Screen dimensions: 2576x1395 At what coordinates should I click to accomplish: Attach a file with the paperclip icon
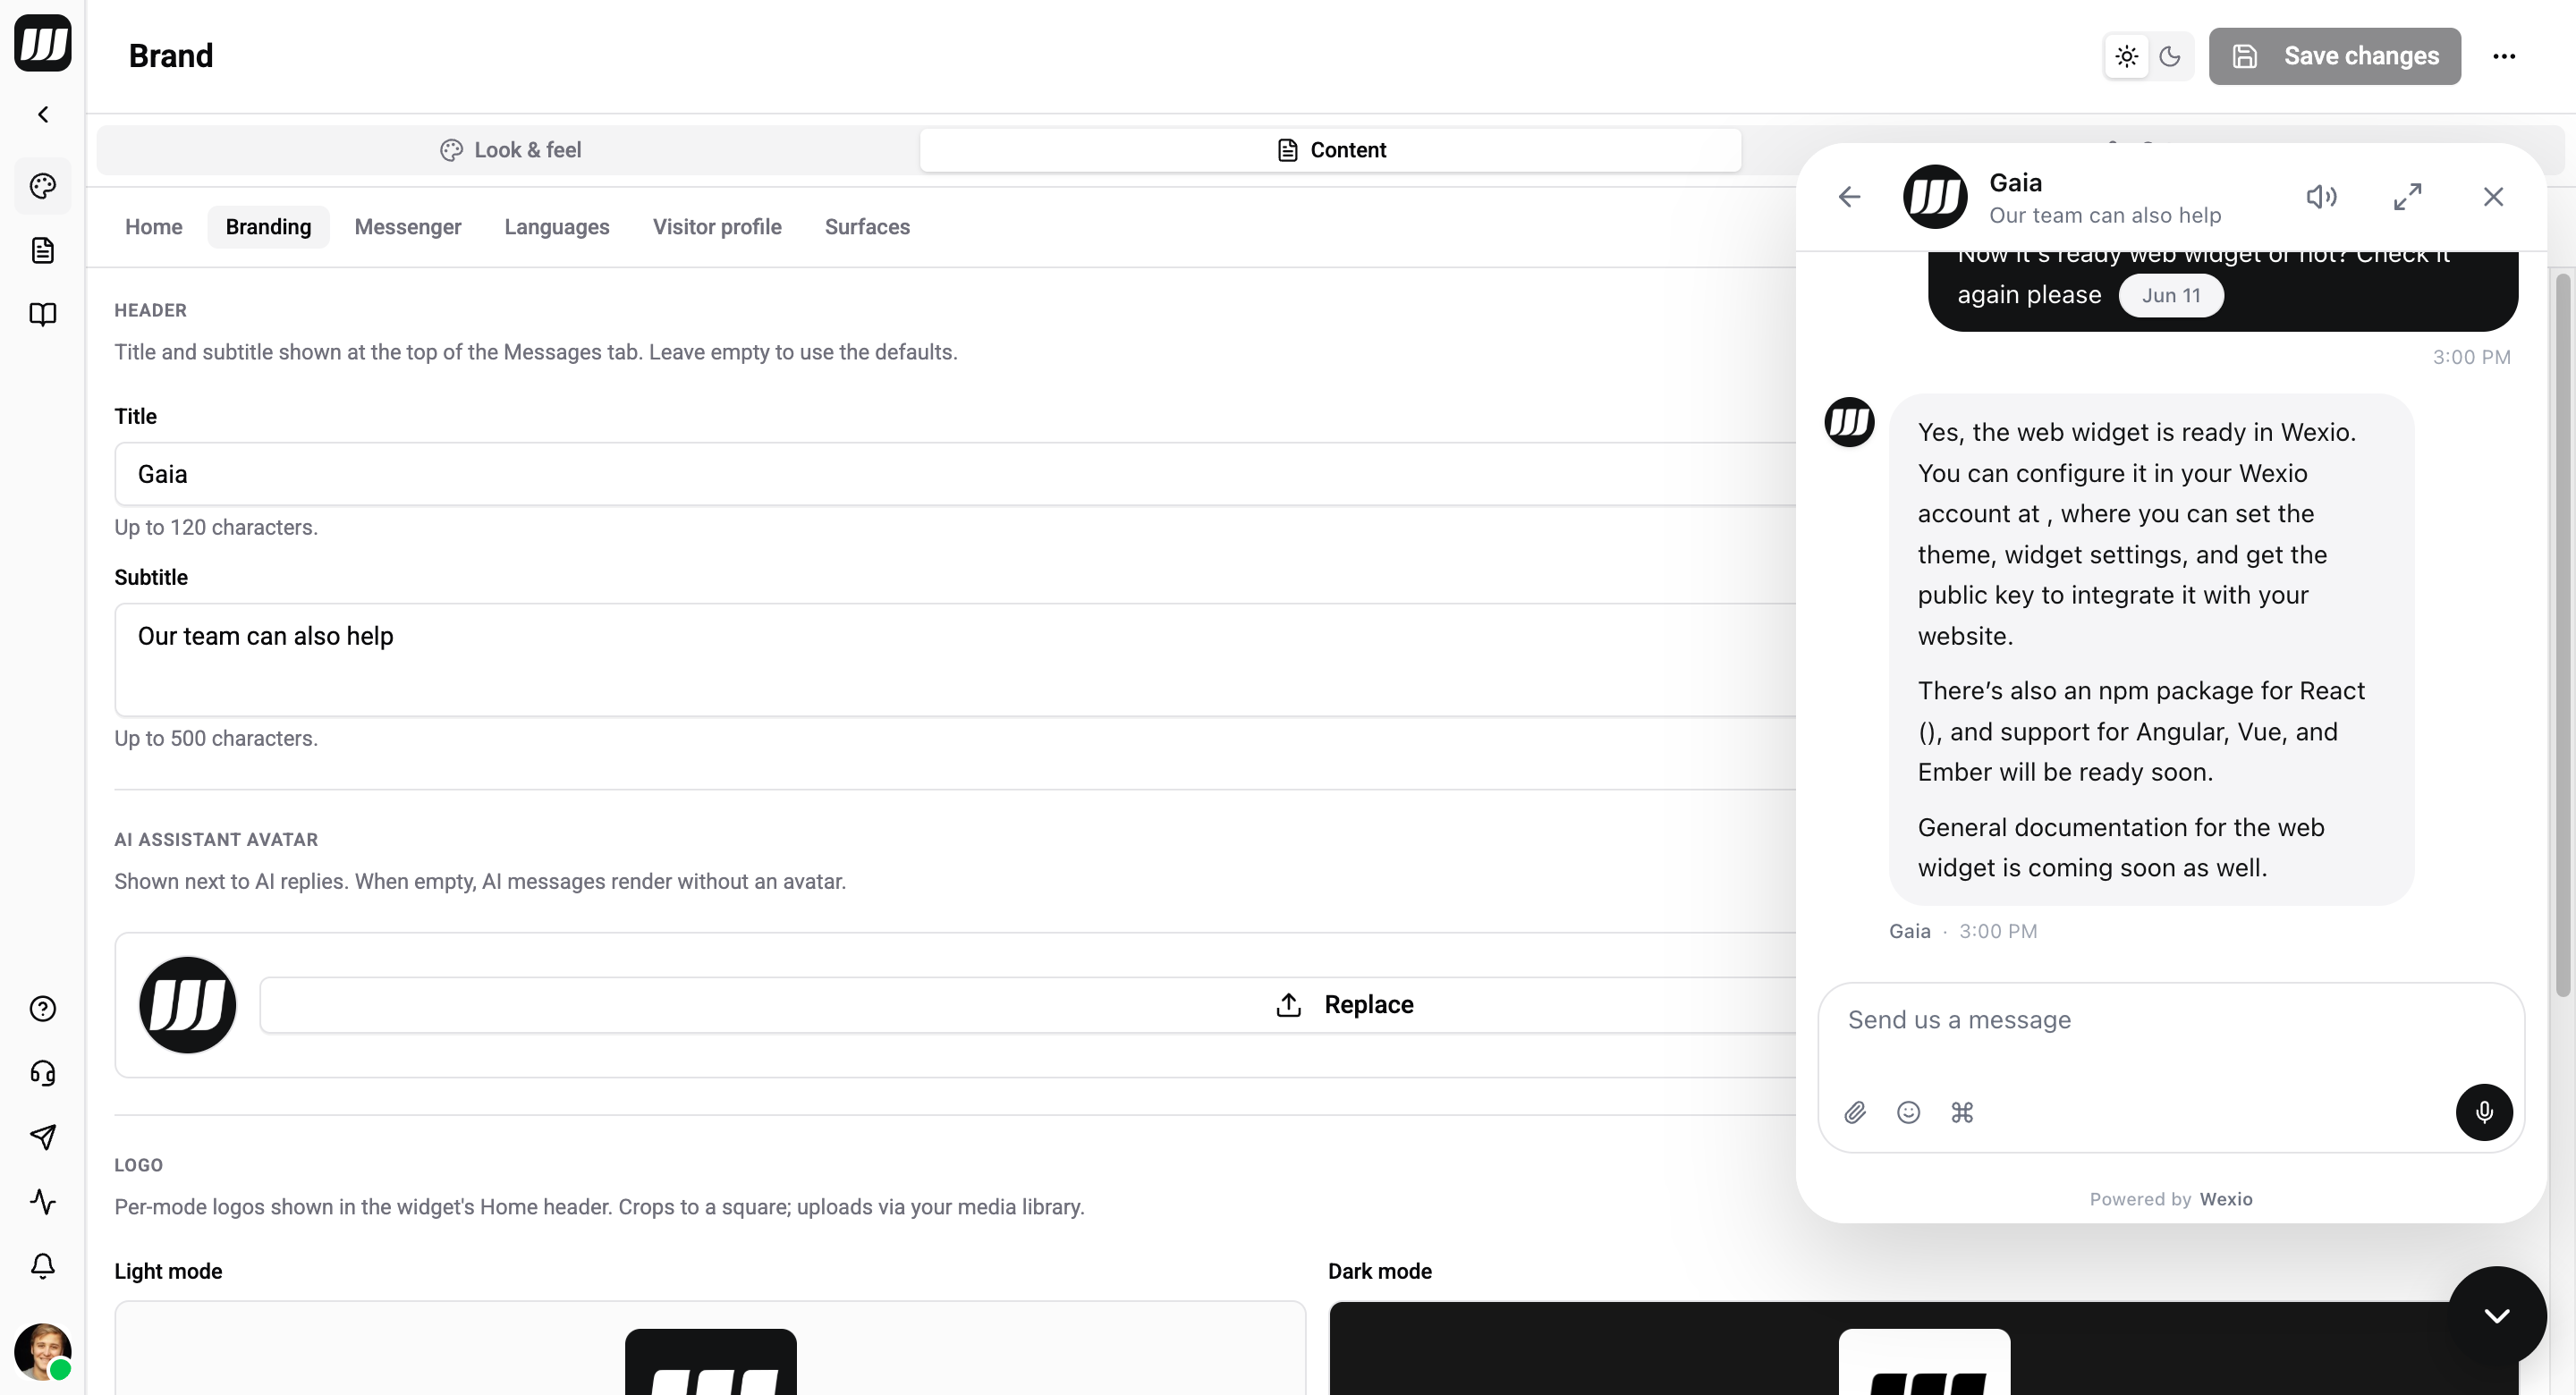(1855, 1113)
